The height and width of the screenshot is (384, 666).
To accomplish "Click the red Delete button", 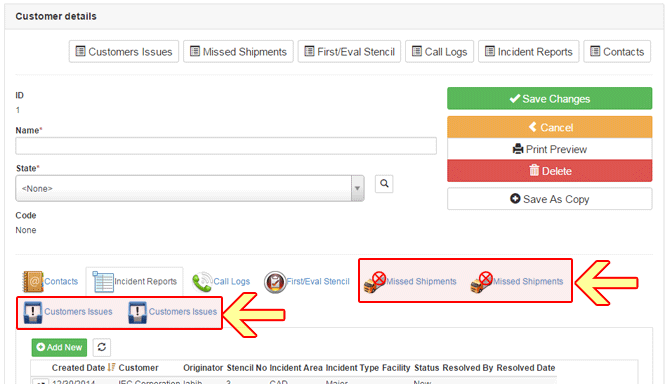I will tap(549, 171).
